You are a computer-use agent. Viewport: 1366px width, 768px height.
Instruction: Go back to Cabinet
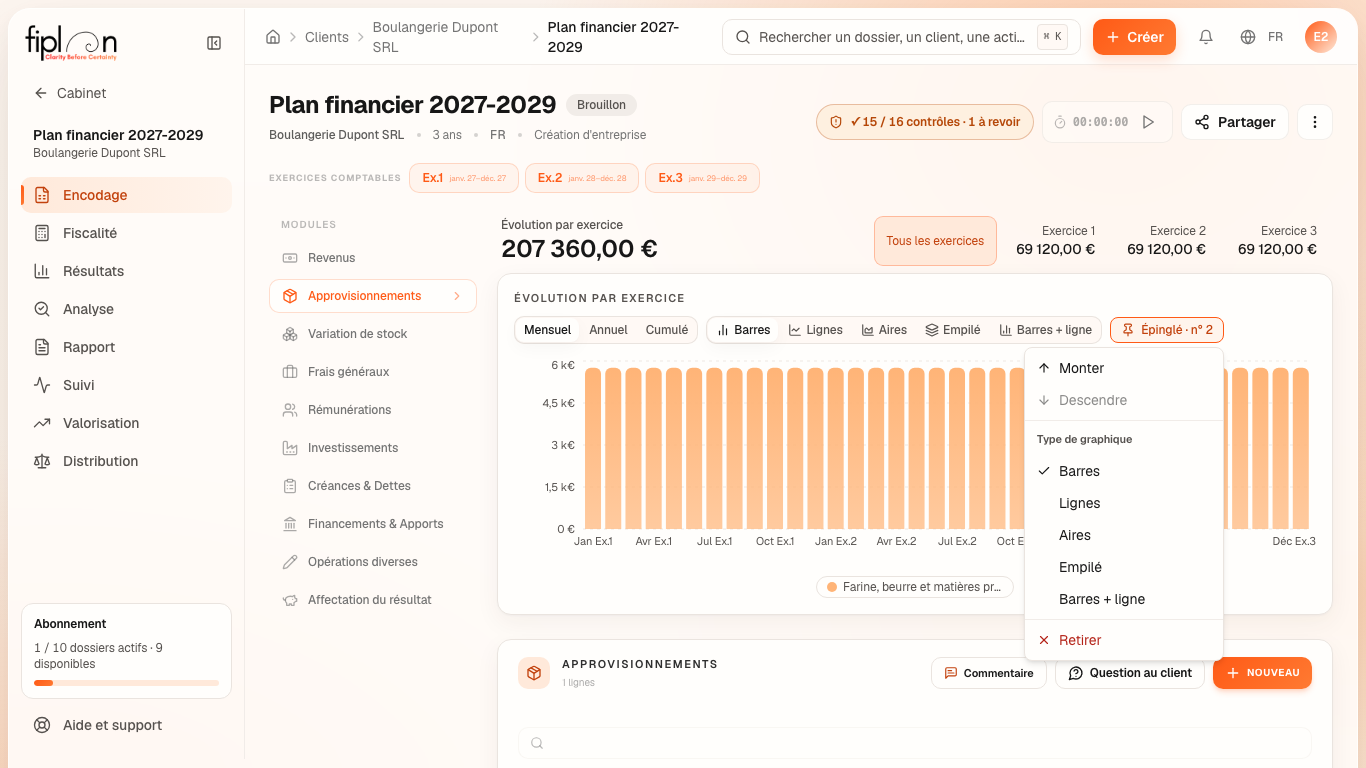coord(70,93)
